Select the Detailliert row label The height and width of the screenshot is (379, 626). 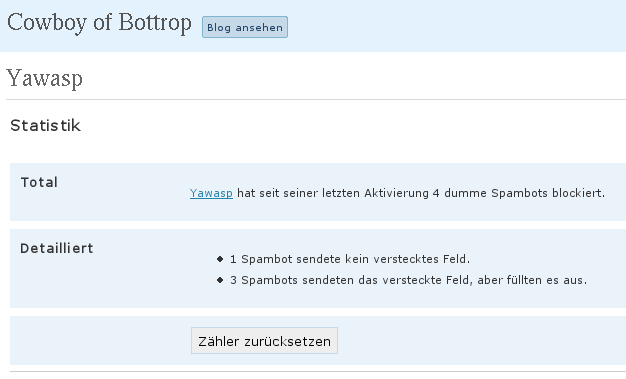[57, 248]
